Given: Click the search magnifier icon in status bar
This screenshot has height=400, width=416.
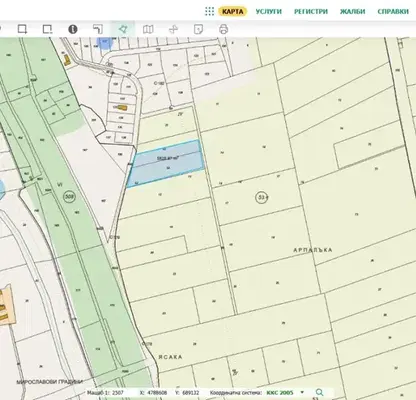Looking at the screenshot, I should pyautogui.click(x=319, y=392).
